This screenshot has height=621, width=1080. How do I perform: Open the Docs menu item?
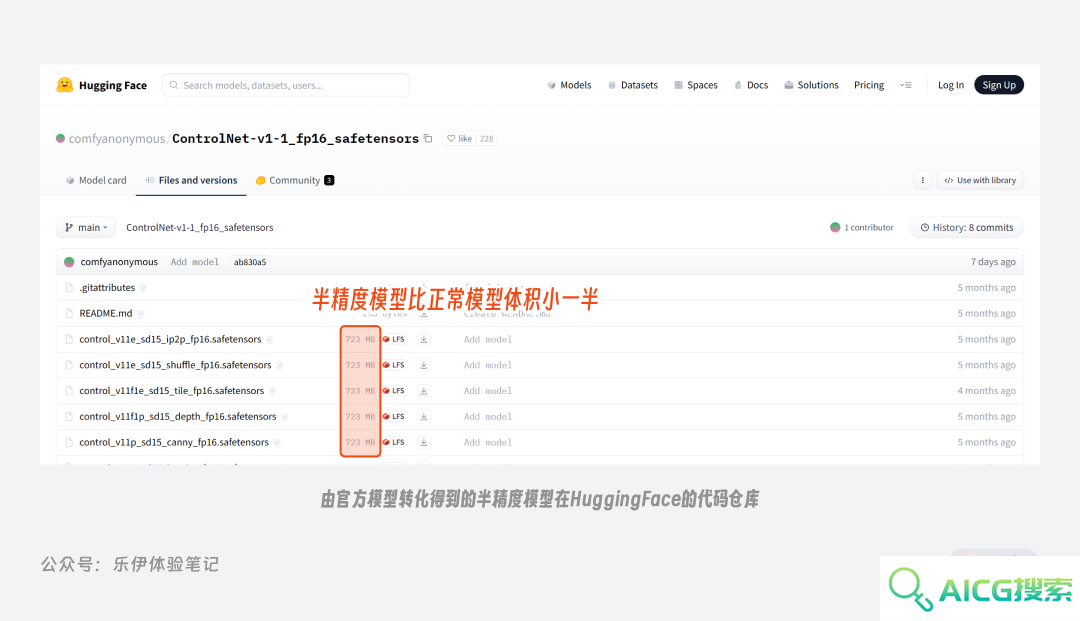point(751,85)
